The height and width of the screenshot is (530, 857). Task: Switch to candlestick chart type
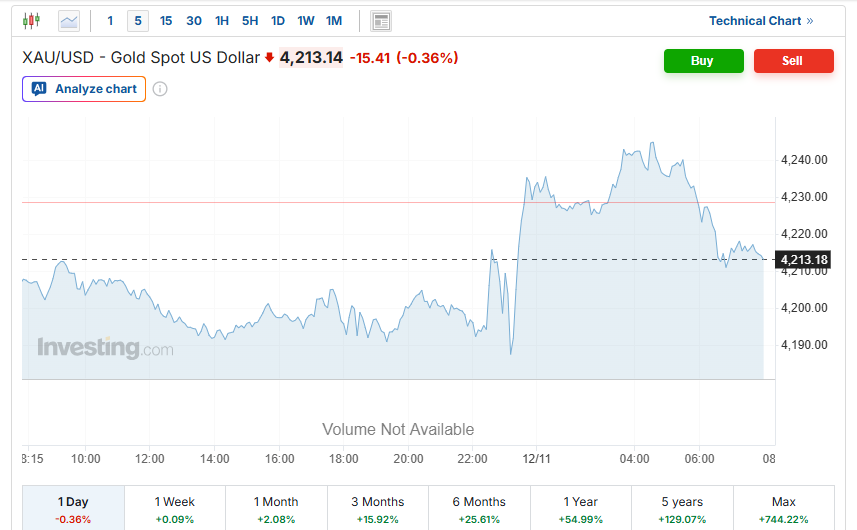click(31, 20)
